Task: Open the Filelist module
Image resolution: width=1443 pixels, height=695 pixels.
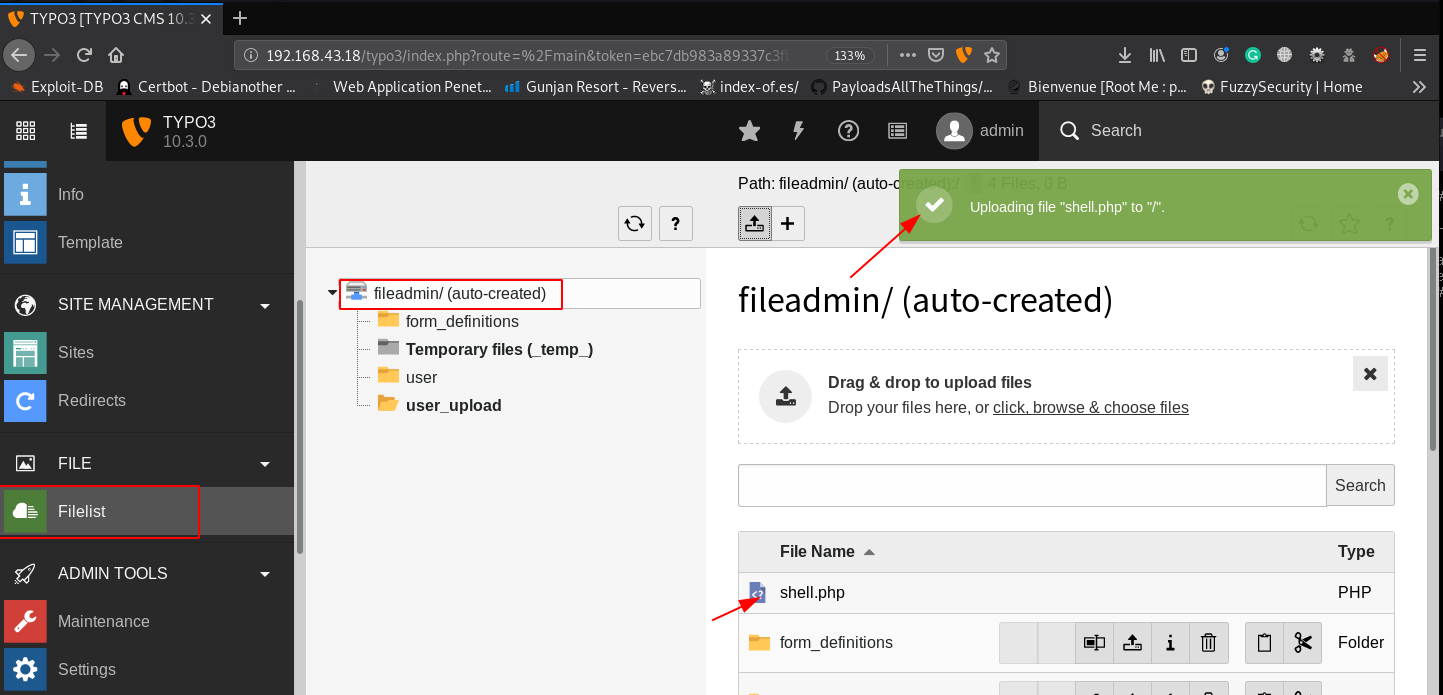Action: (x=147, y=512)
